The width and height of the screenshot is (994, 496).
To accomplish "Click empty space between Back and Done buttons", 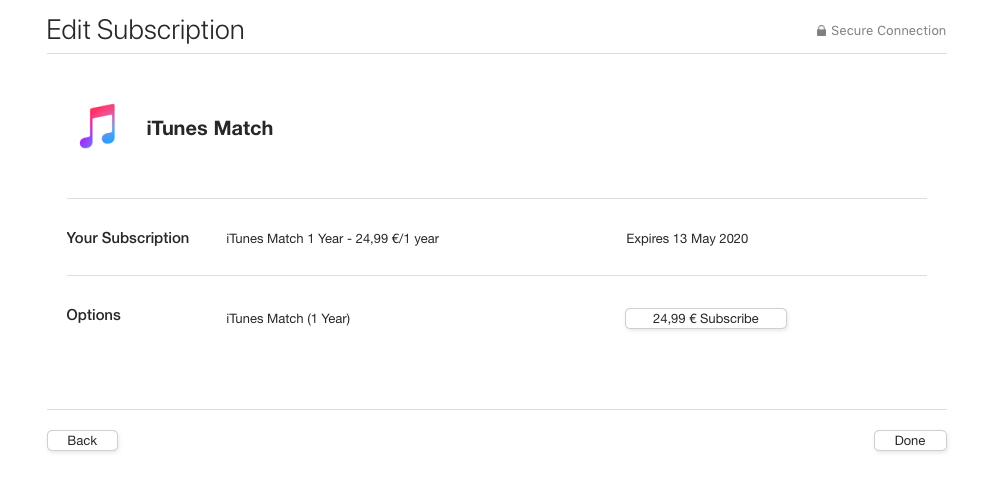I will tap(496, 441).
